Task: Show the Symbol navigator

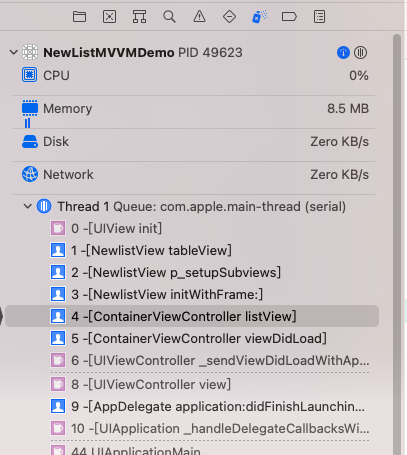Action: coord(139,16)
